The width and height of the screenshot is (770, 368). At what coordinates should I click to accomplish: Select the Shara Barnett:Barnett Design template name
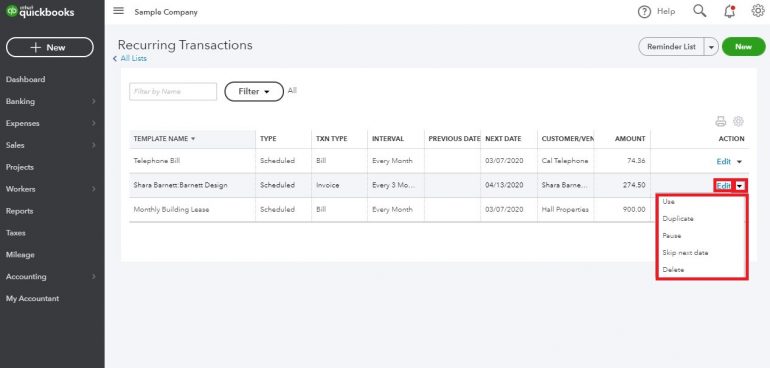coord(180,185)
